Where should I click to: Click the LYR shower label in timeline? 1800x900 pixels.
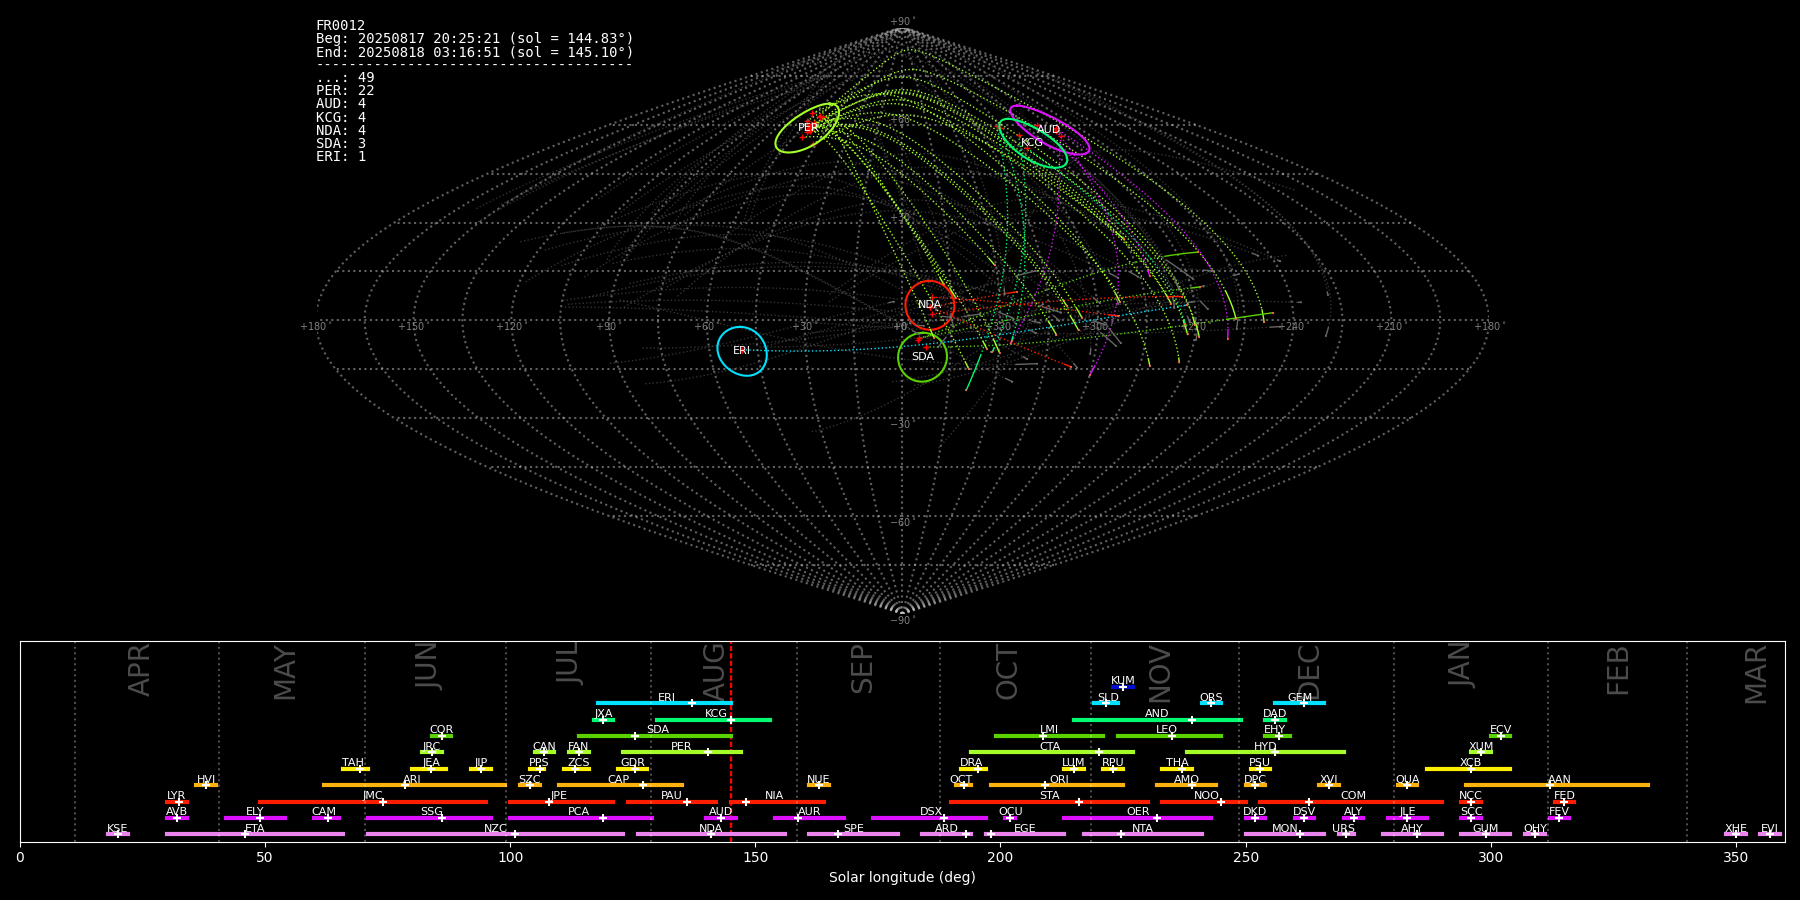pos(176,796)
